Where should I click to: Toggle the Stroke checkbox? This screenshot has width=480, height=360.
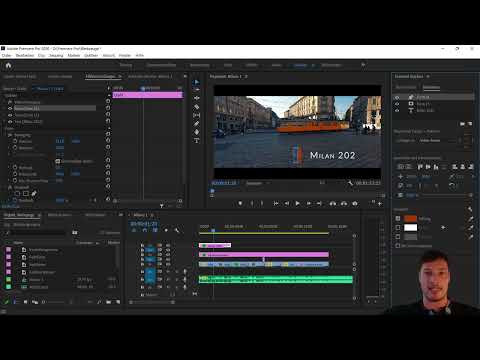point(398,227)
